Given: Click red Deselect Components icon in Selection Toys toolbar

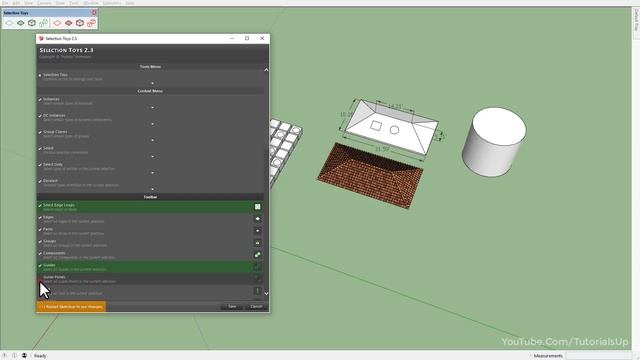Looking at the screenshot, I should coord(91,23).
